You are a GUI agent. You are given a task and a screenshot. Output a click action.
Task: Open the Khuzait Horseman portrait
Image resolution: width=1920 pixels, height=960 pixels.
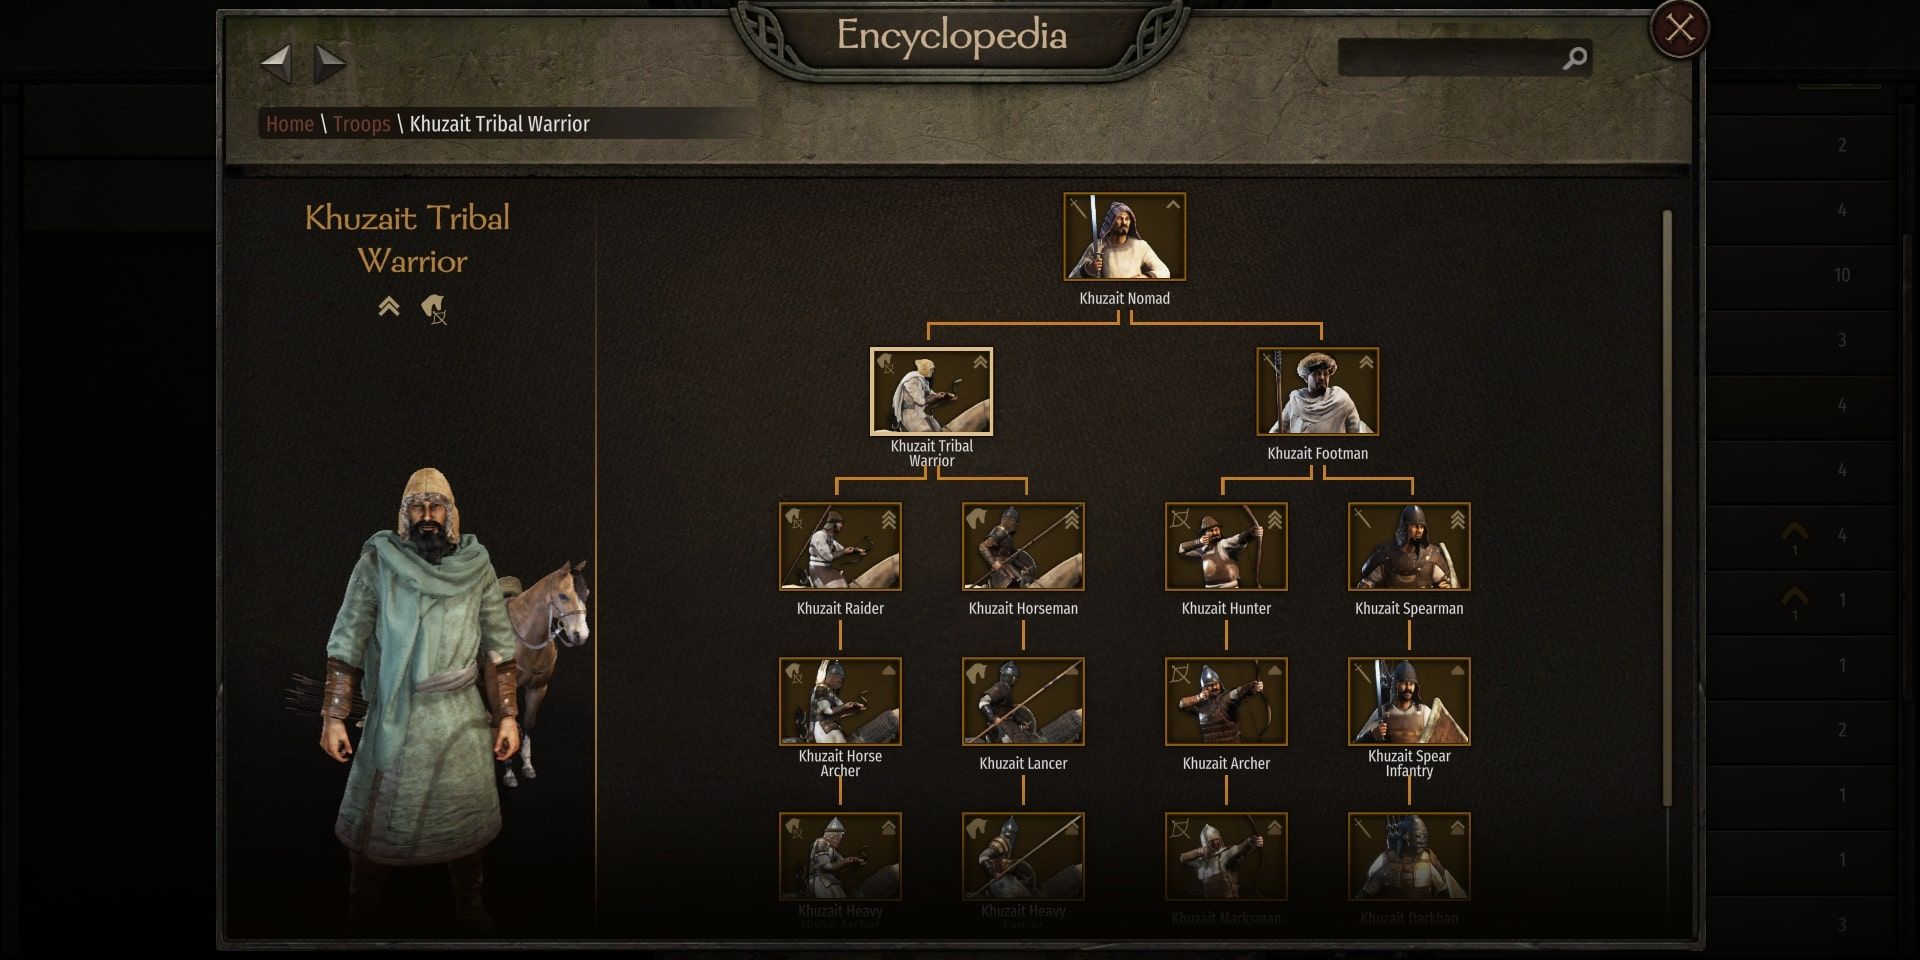(1023, 547)
